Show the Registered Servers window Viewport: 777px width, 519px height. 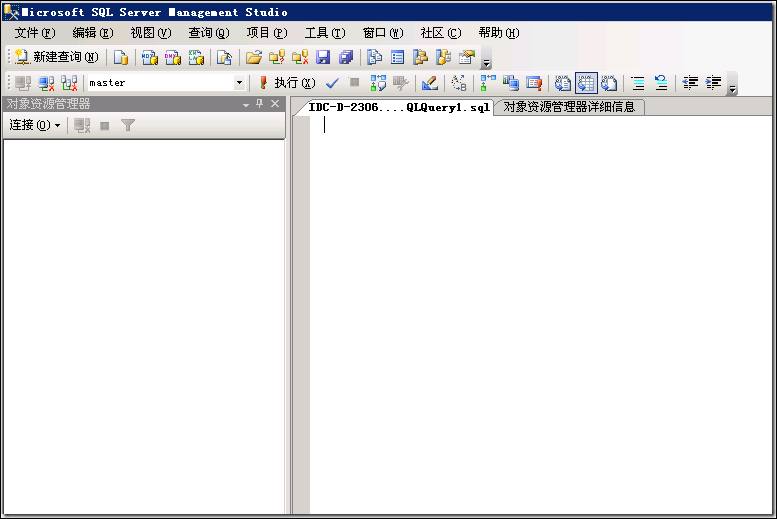coord(374,57)
